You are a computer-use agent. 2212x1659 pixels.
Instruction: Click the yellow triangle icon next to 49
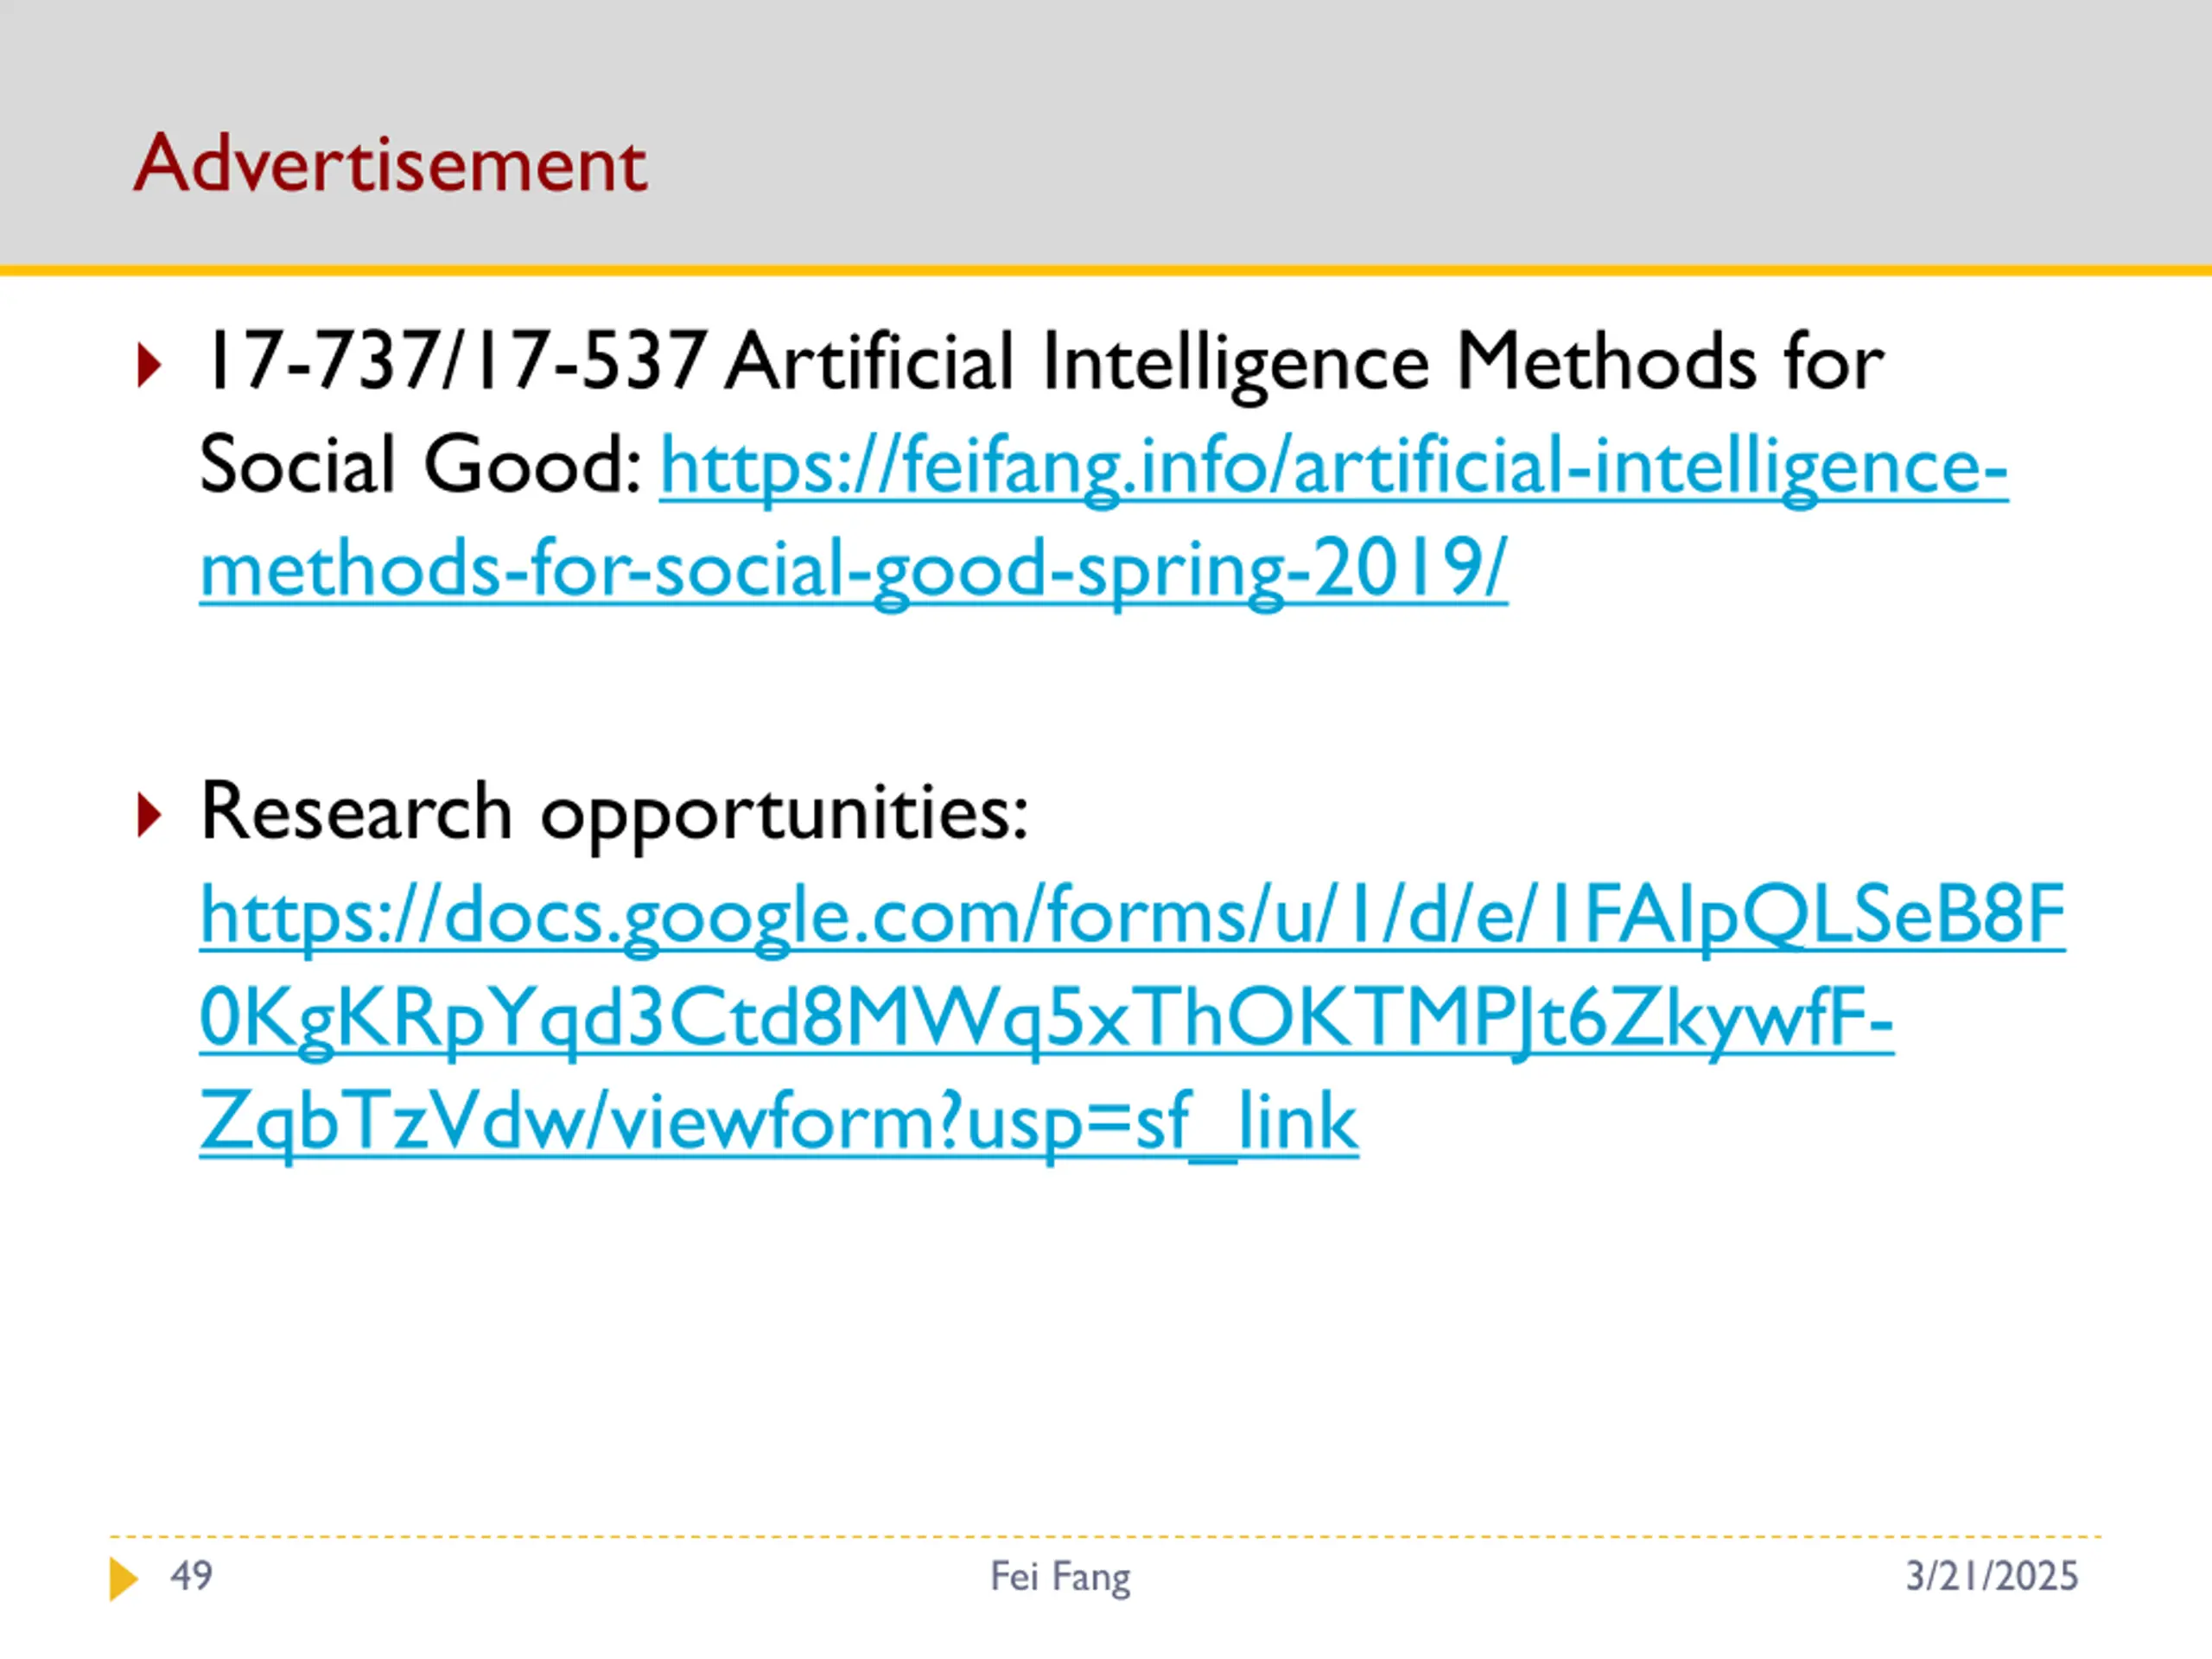tap(123, 1579)
